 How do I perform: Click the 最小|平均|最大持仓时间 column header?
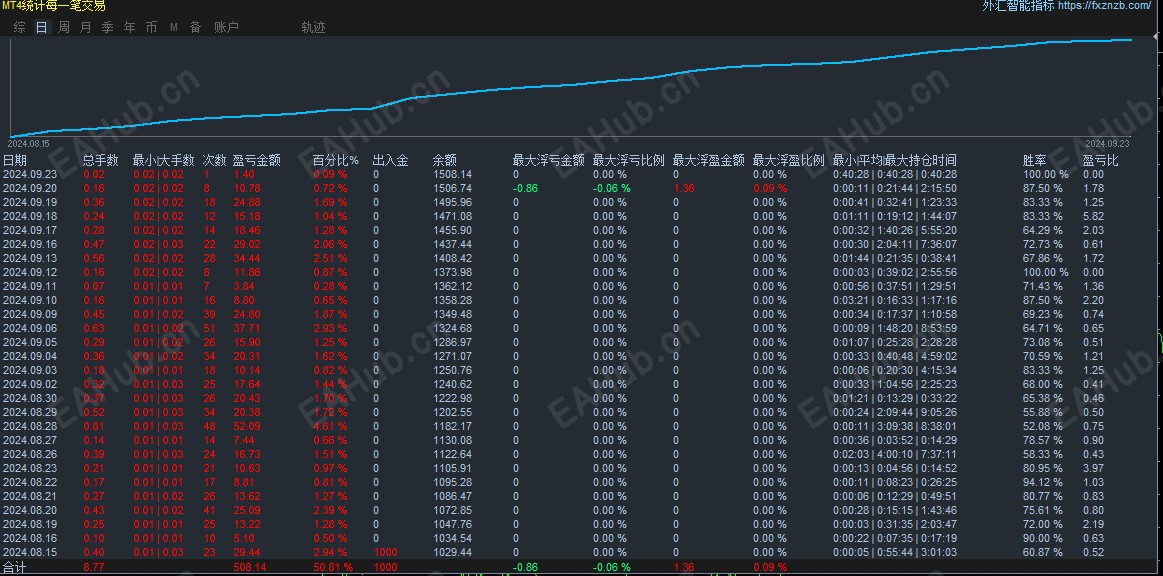895,160
